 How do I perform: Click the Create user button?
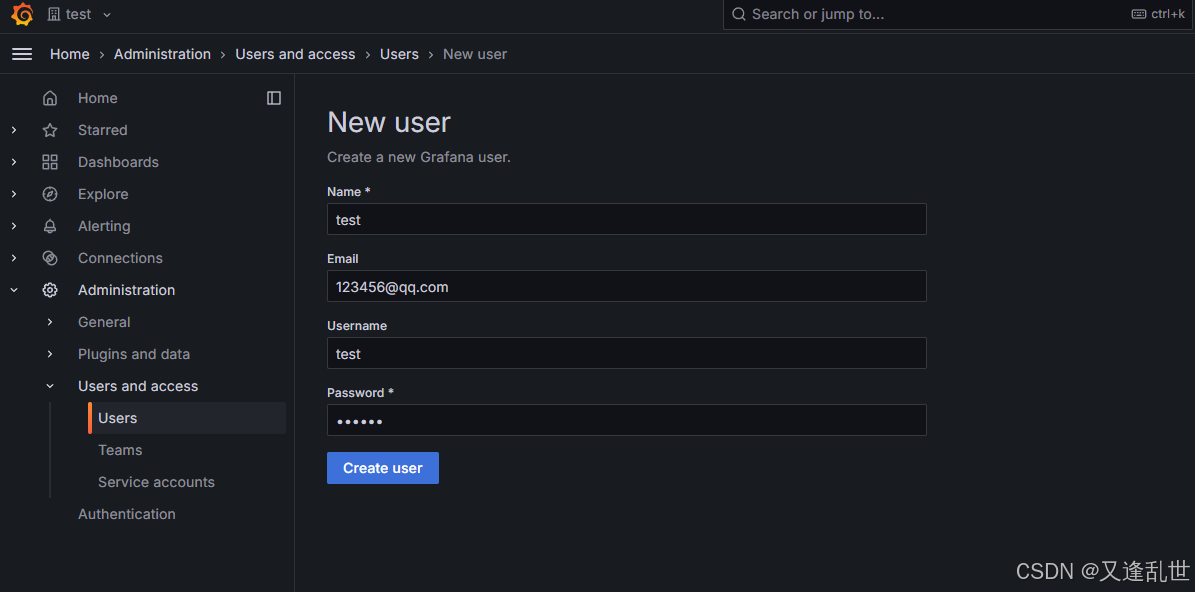click(383, 468)
